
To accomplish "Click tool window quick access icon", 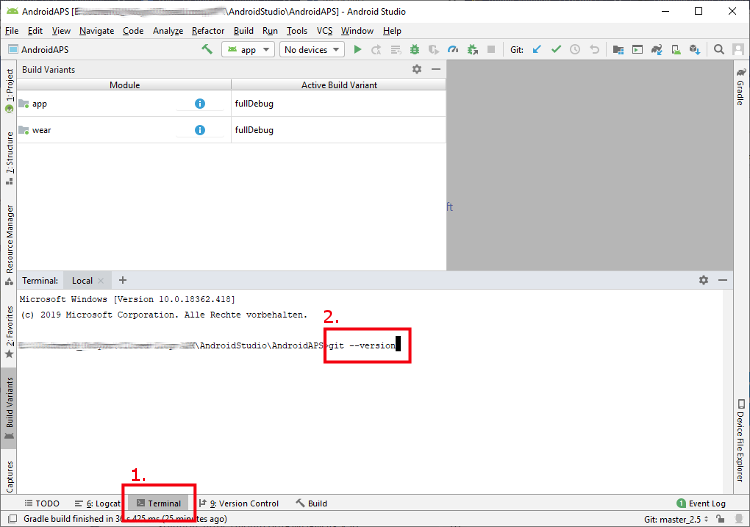I will click(x=12, y=519).
